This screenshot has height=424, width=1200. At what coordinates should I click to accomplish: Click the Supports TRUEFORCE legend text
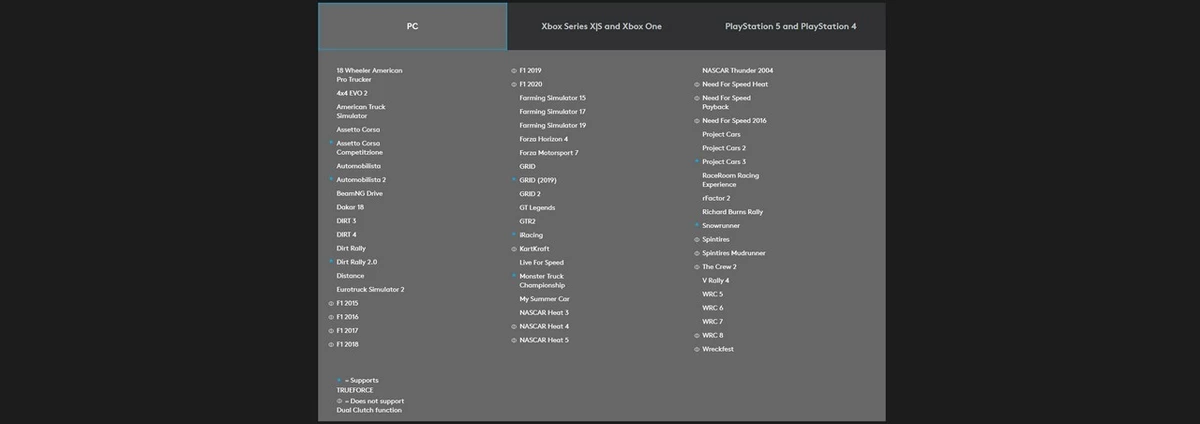357,385
